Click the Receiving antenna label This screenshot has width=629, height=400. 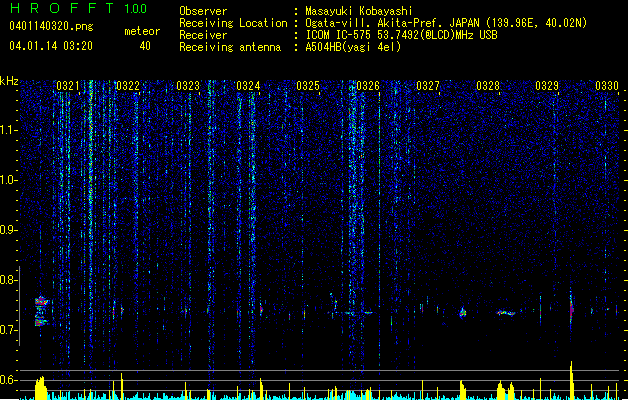pyautogui.click(x=230, y=47)
